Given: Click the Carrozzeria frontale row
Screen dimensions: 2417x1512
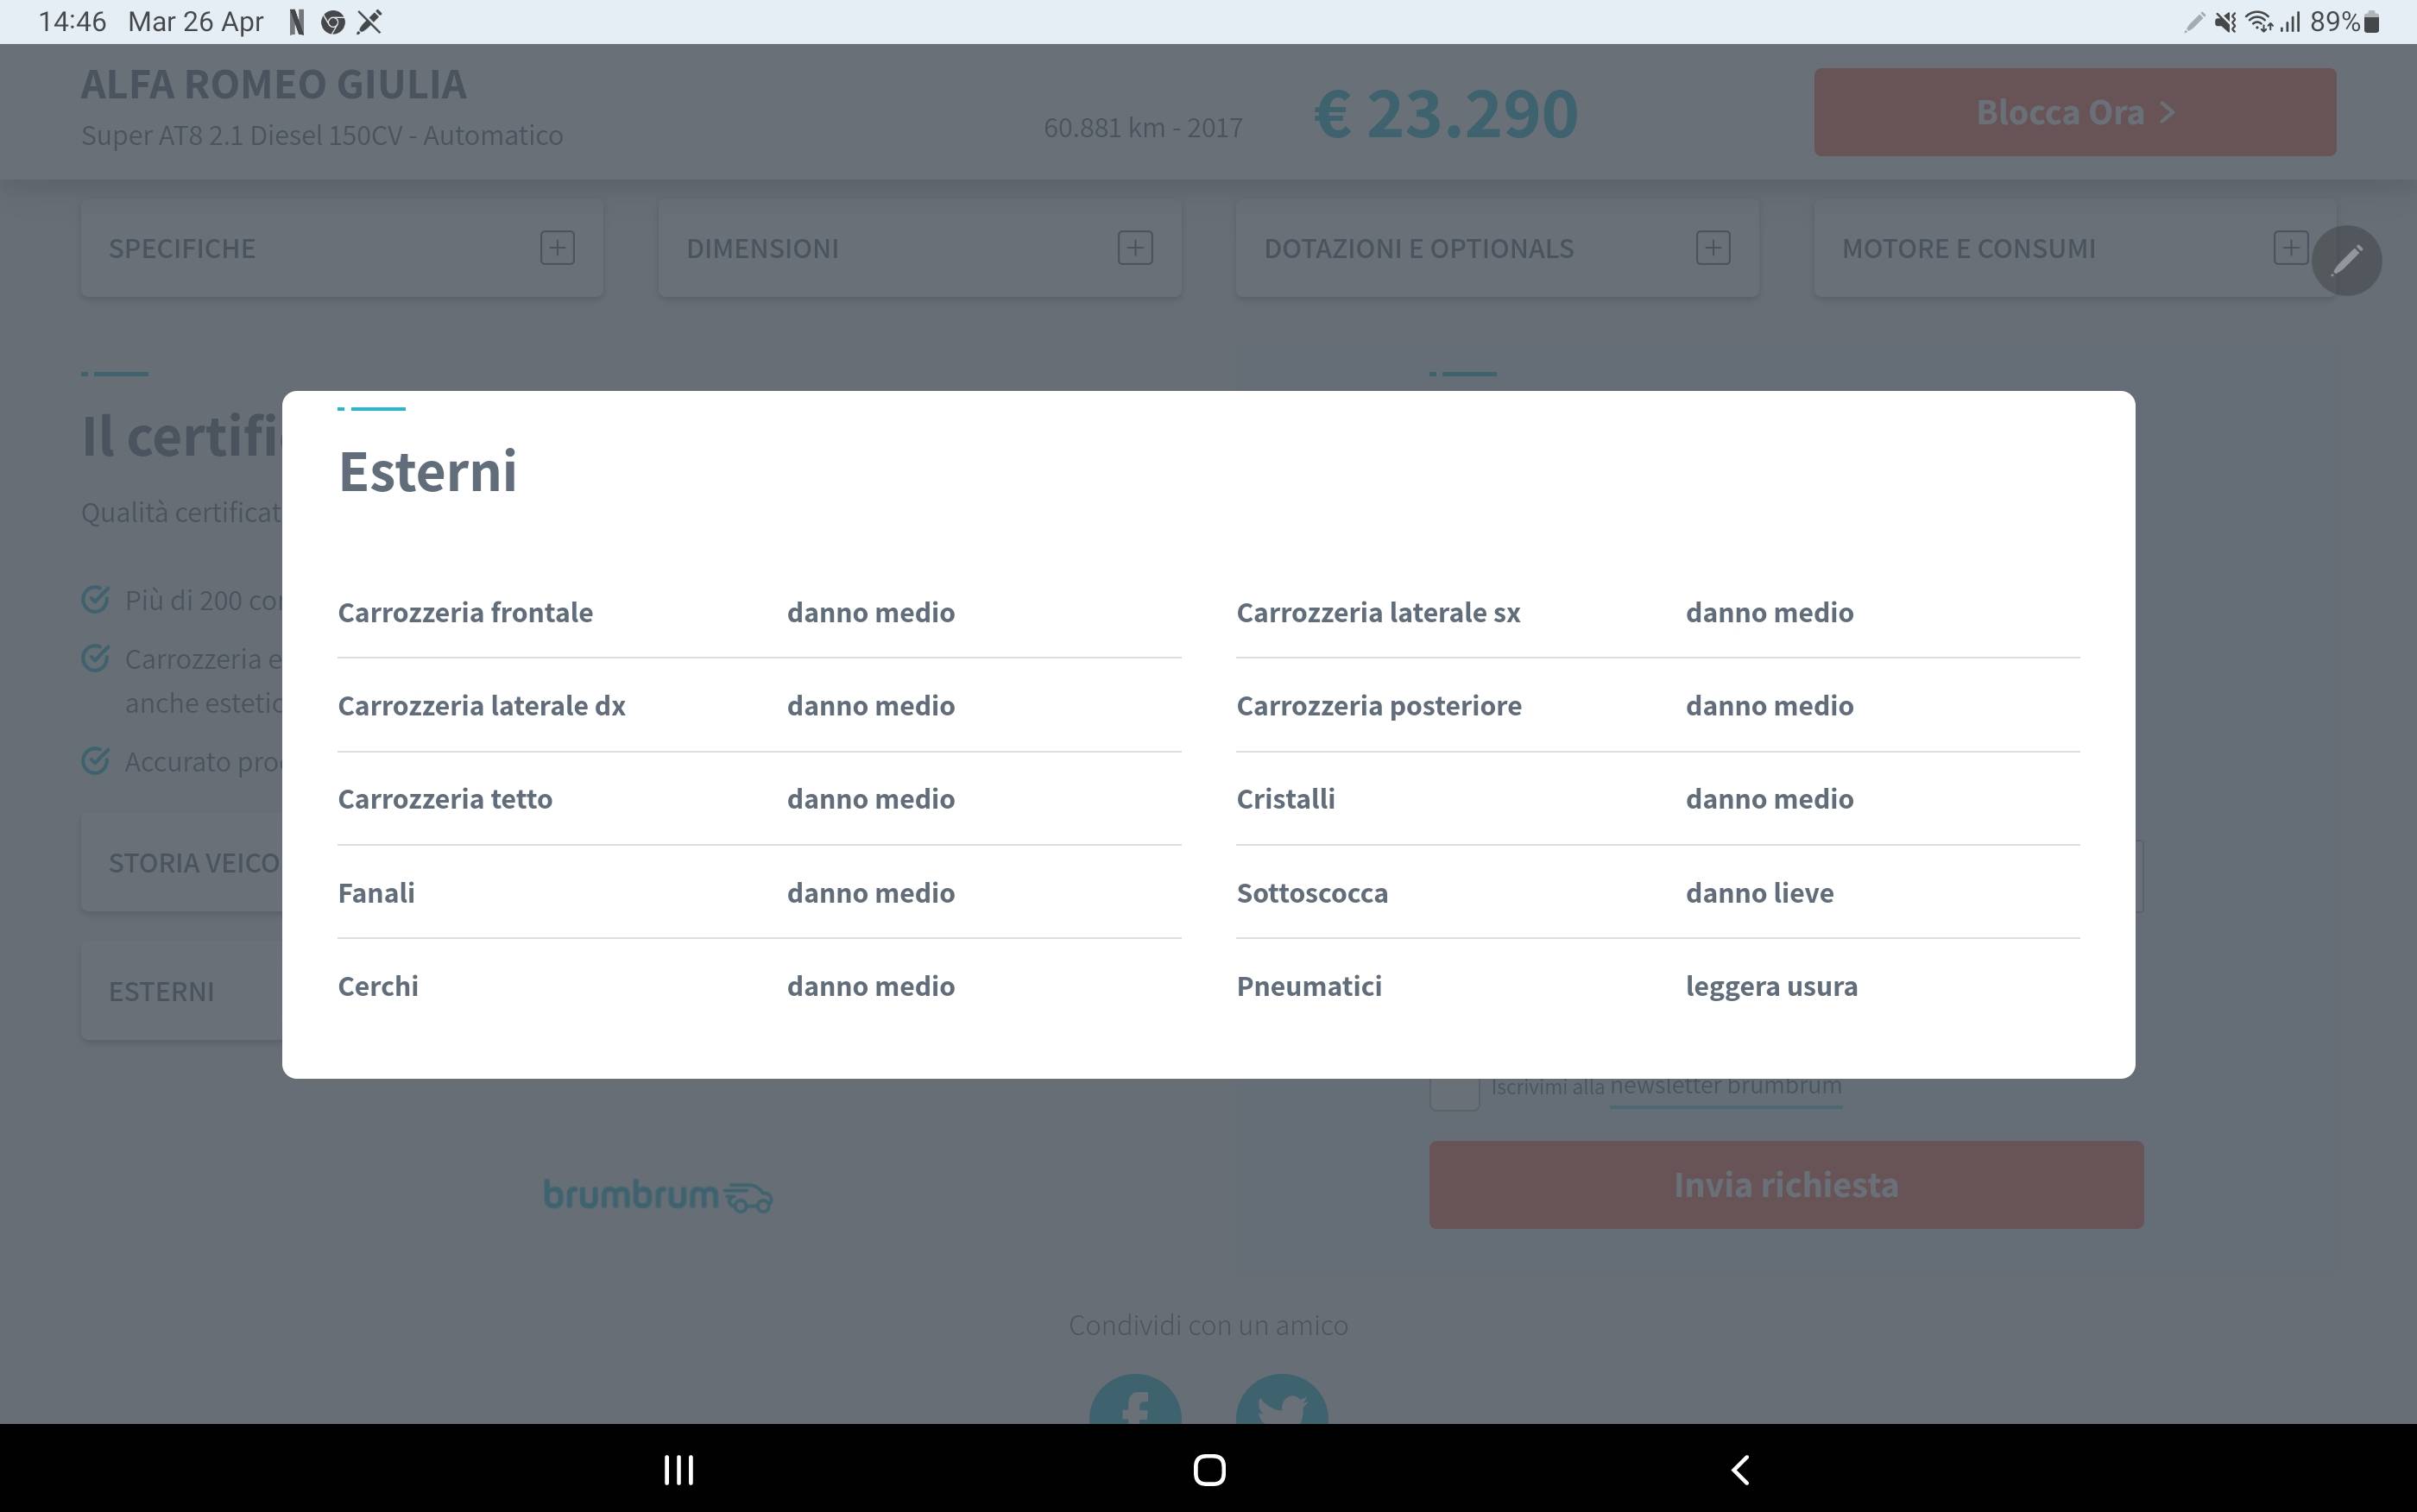Looking at the screenshot, I should 465,612.
